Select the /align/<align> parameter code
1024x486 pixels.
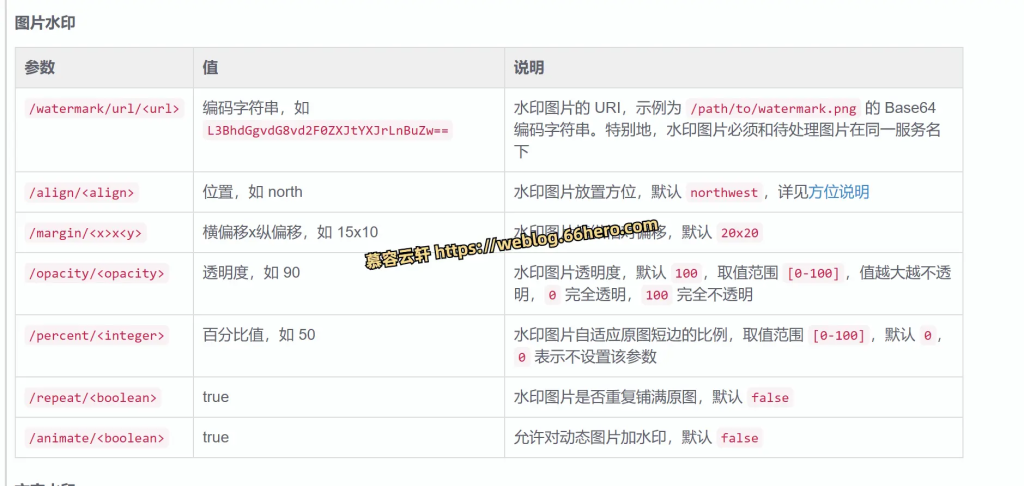[x=82, y=192]
